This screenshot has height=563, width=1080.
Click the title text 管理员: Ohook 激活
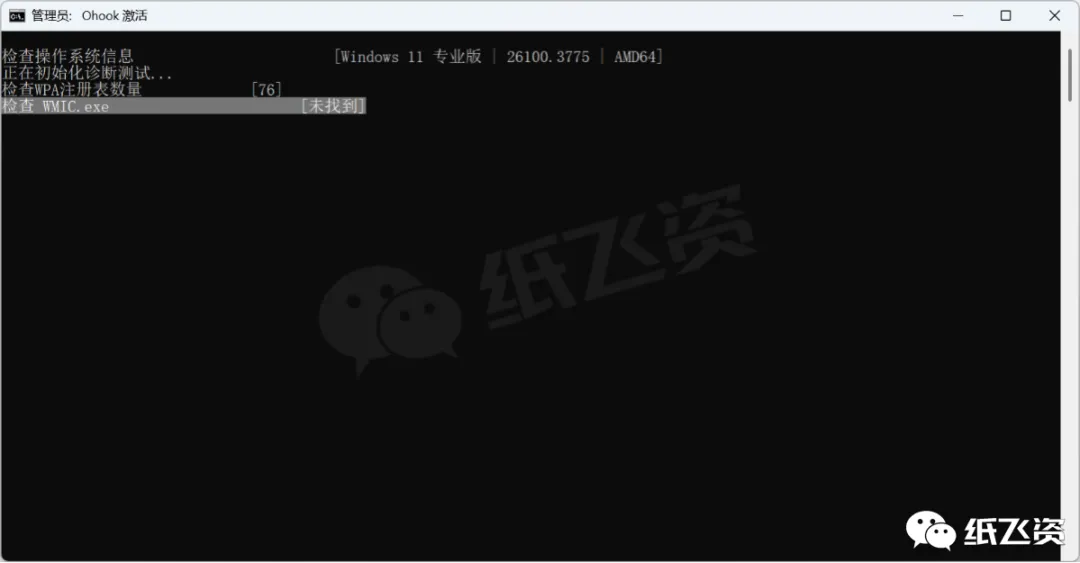(x=90, y=16)
